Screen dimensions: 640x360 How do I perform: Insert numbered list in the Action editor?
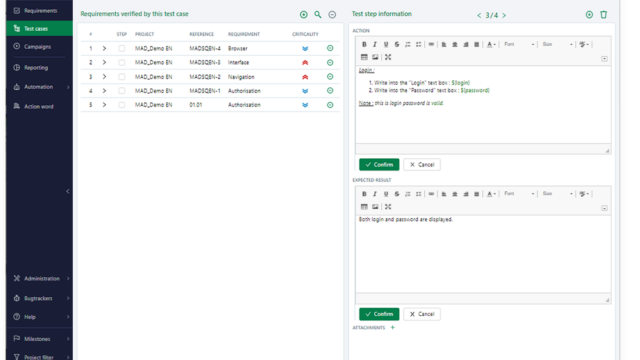(408, 44)
